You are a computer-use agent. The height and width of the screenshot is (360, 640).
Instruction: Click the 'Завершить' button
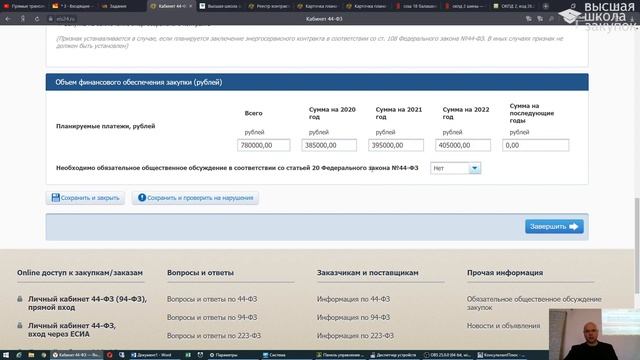tap(554, 227)
